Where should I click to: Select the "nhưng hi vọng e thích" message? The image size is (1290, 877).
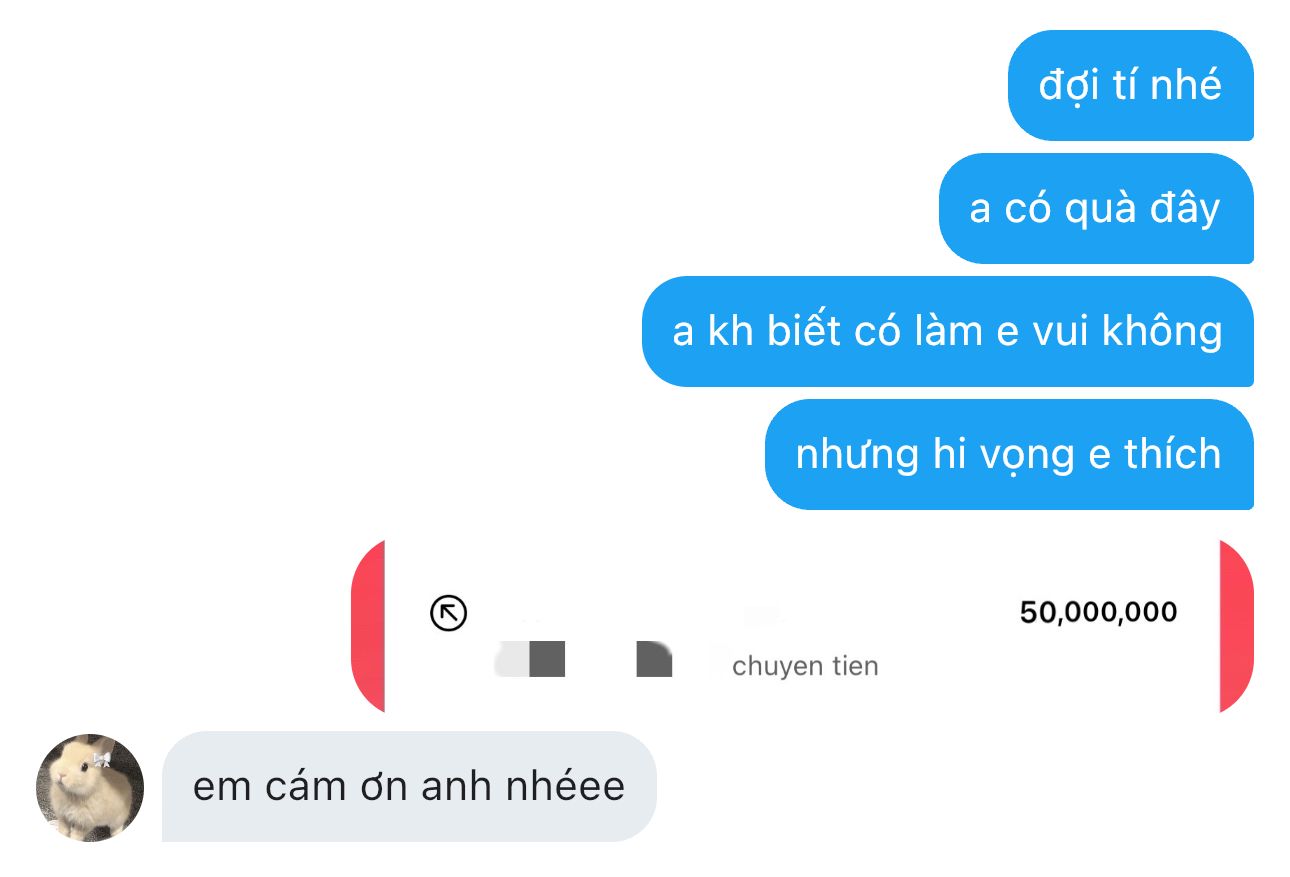pyautogui.click(x=1009, y=454)
